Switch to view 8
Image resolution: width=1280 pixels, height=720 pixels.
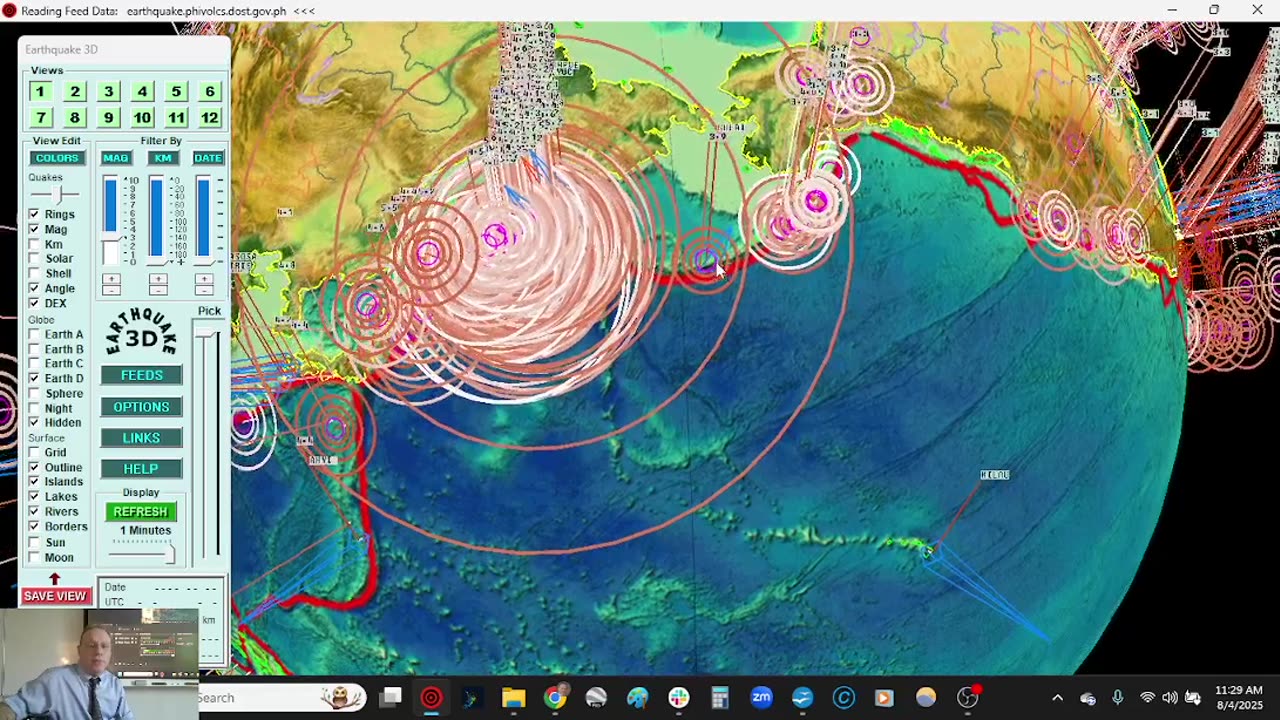[x=75, y=118]
